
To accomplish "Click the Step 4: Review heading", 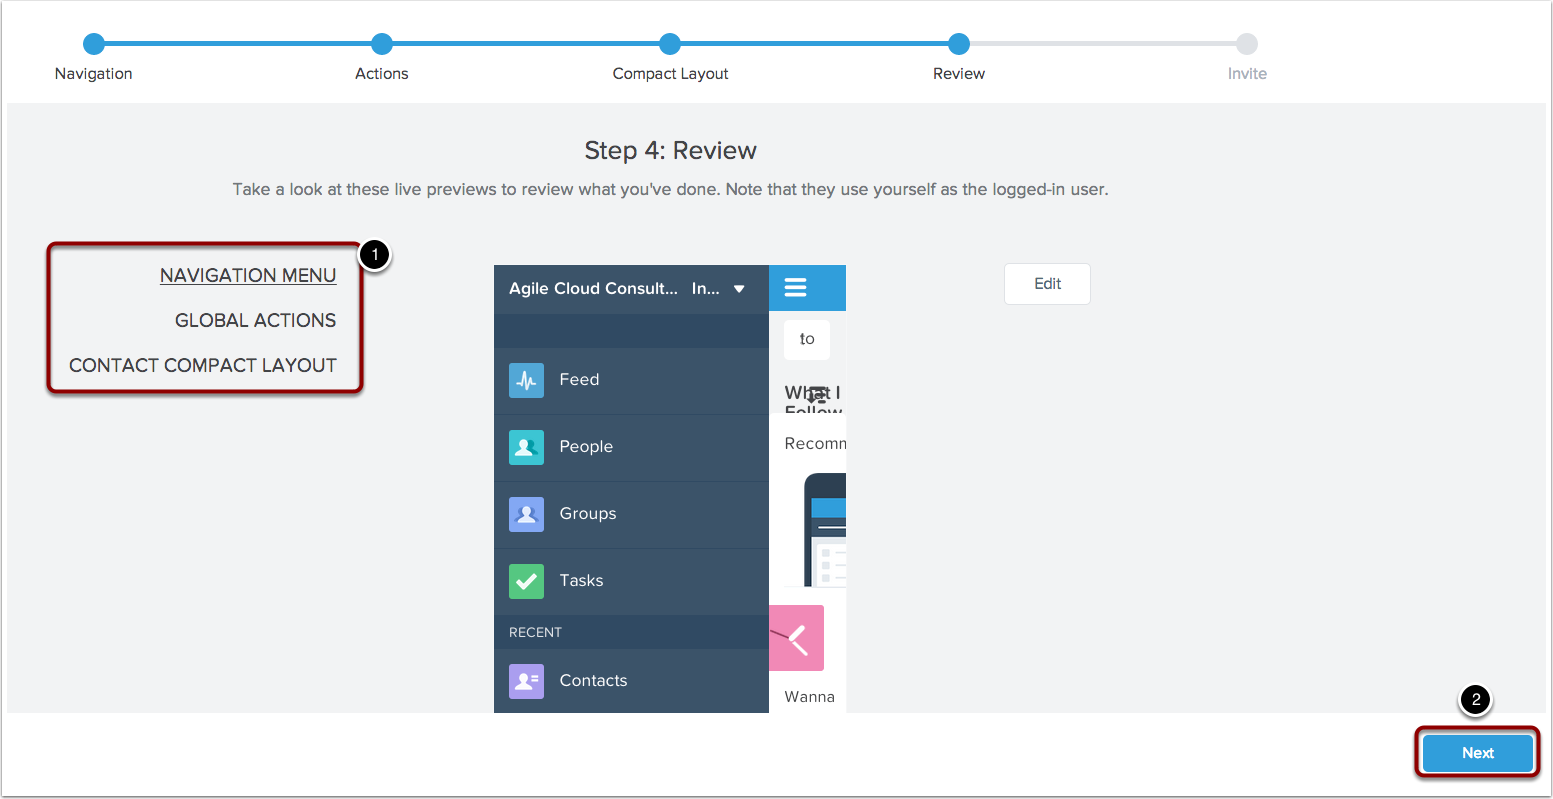I will coord(670,151).
